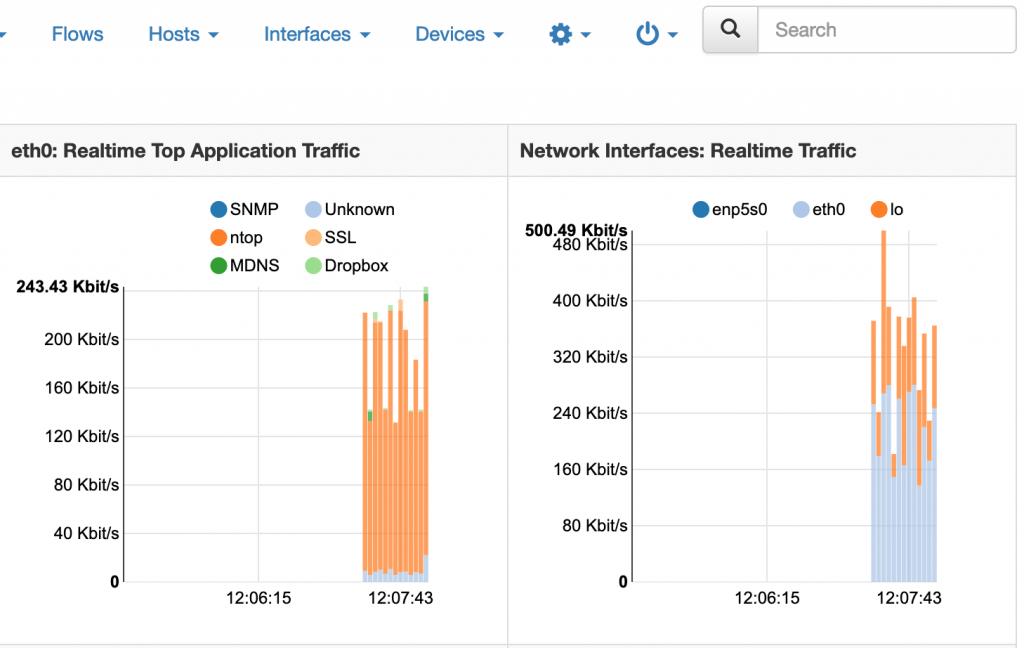Image resolution: width=1024 pixels, height=648 pixels.
Task: Open the settings gear icon menu
Action: (x=560, y=34)
